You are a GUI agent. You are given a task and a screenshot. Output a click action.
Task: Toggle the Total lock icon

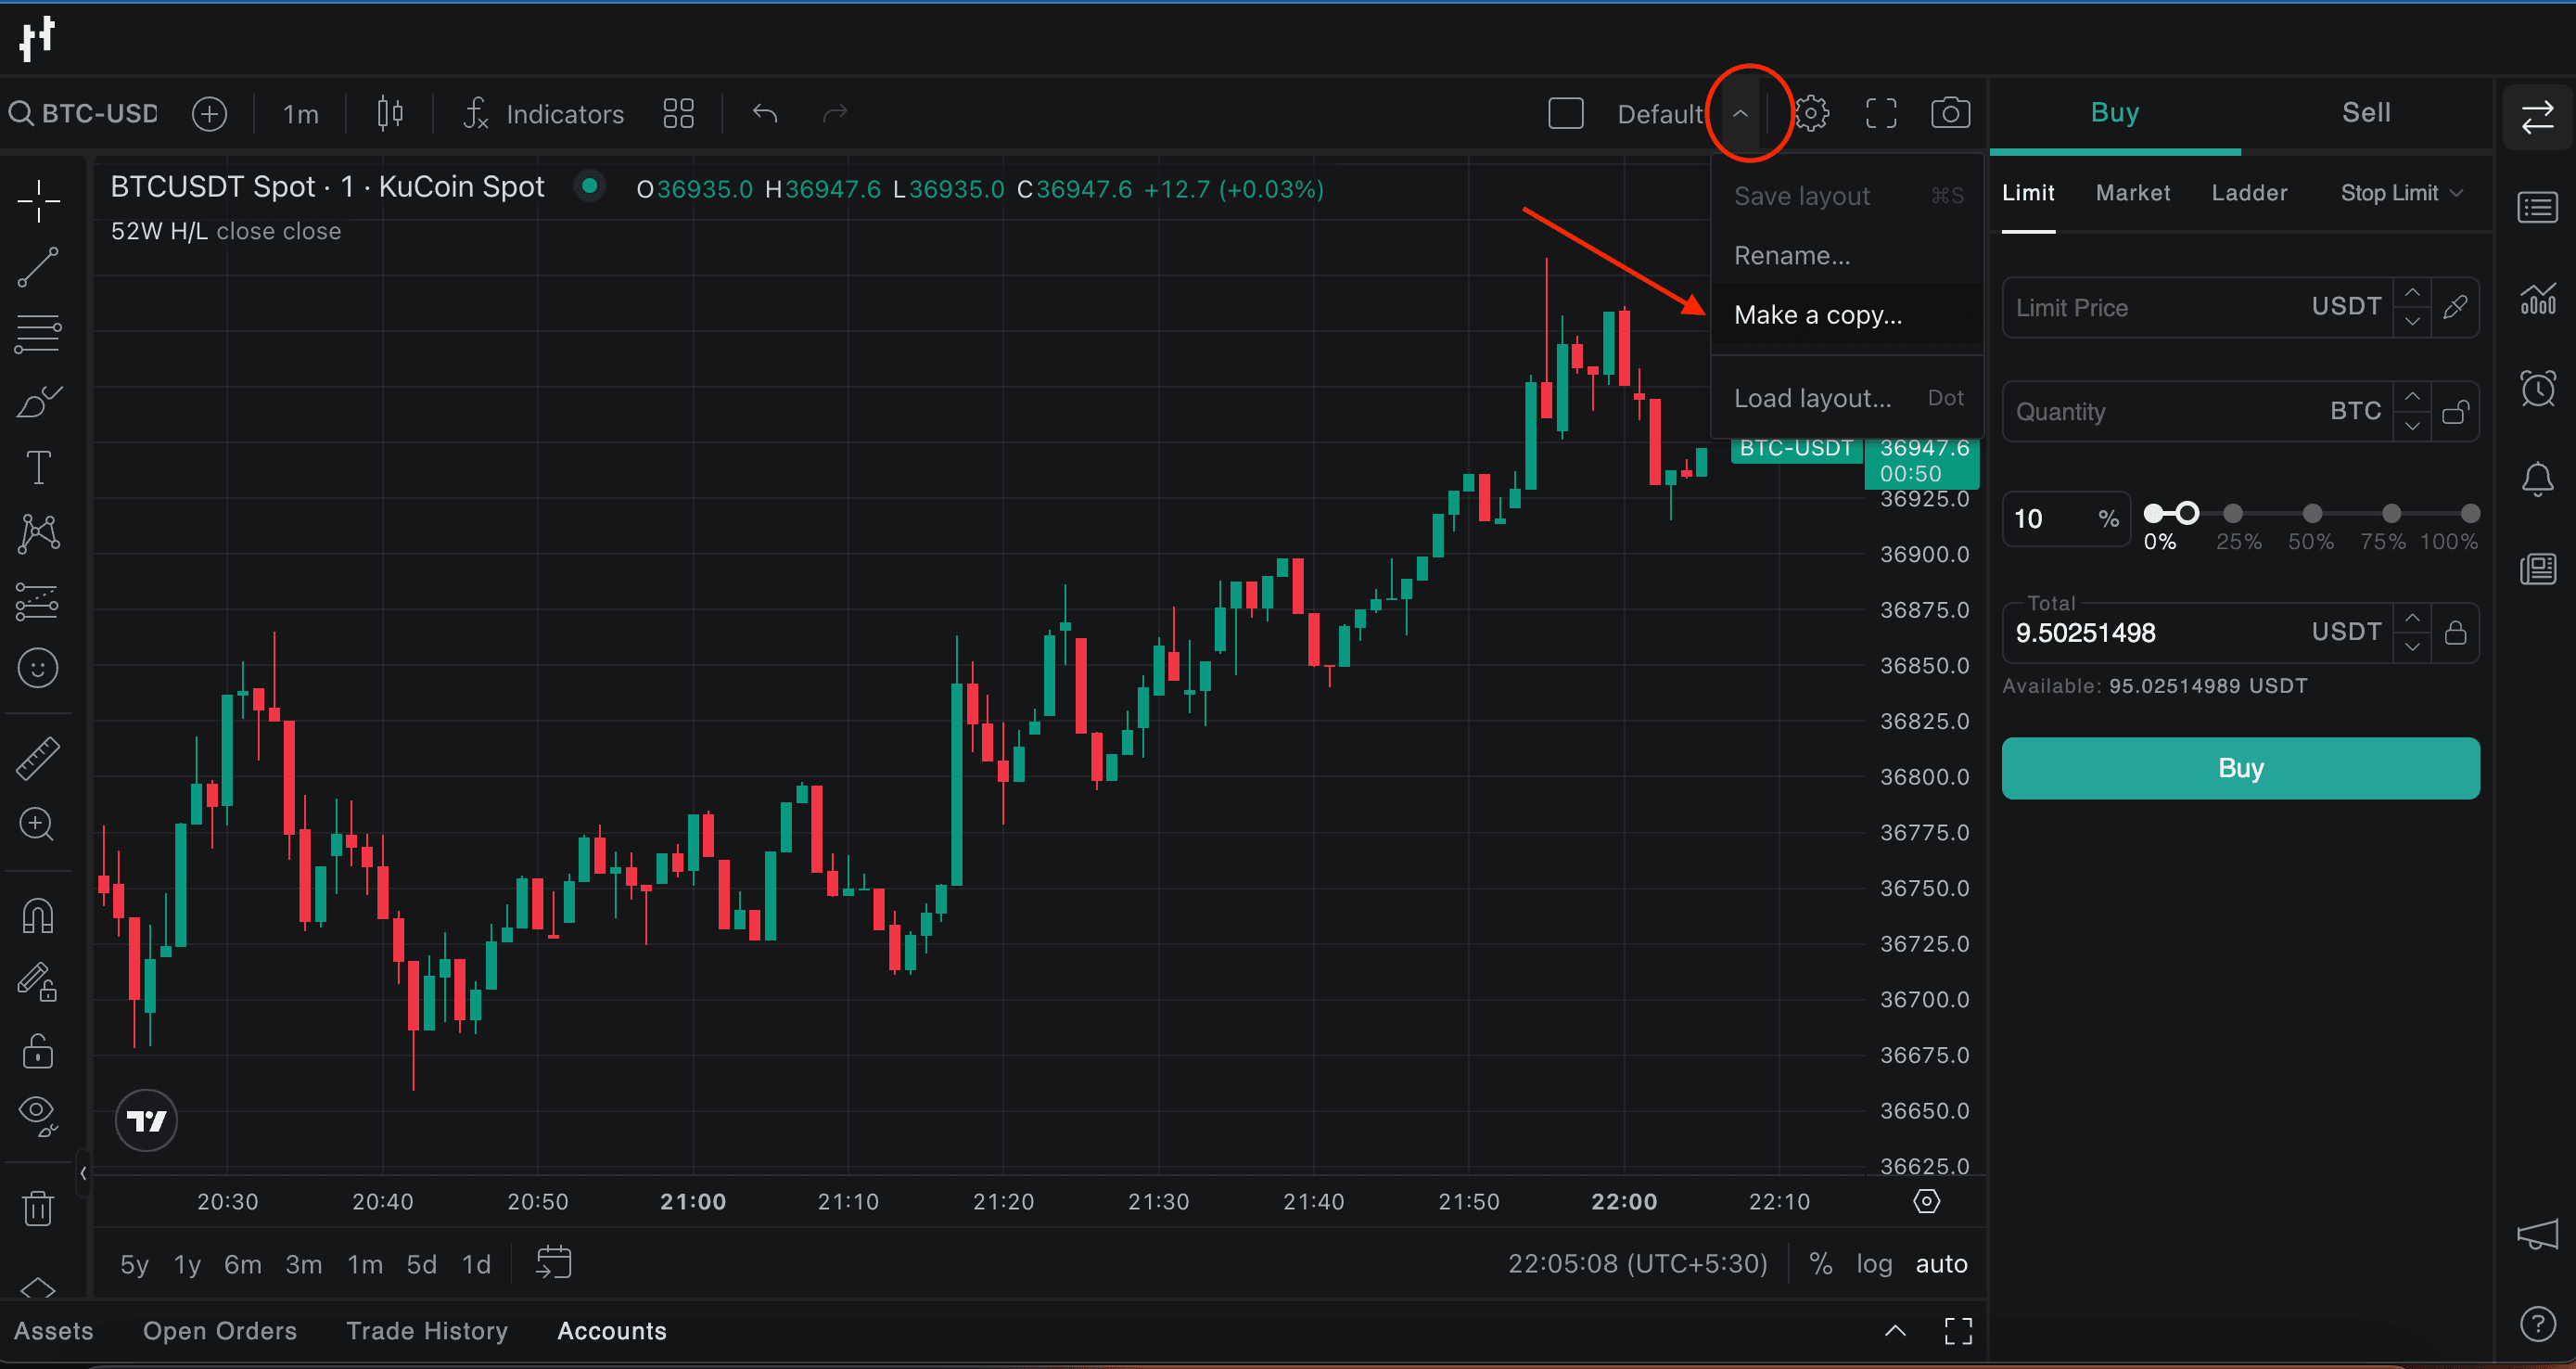click(2455, 632)
